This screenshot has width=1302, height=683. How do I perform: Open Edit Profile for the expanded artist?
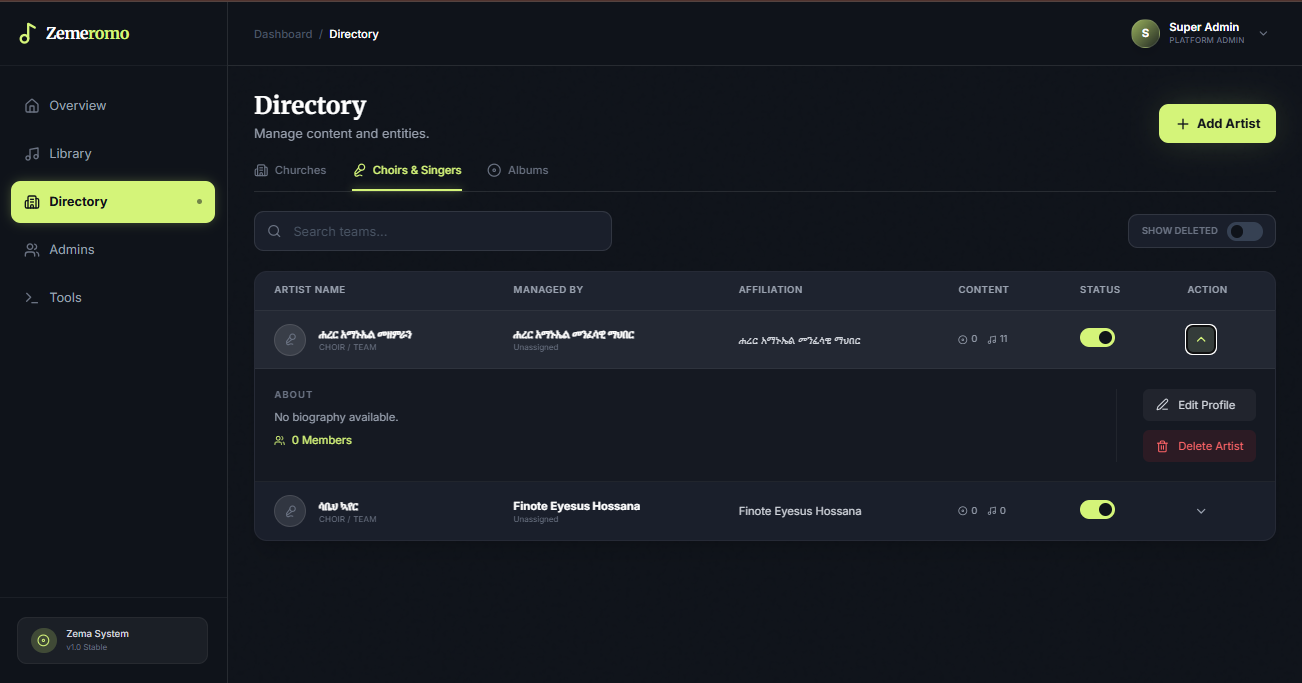1199,405
